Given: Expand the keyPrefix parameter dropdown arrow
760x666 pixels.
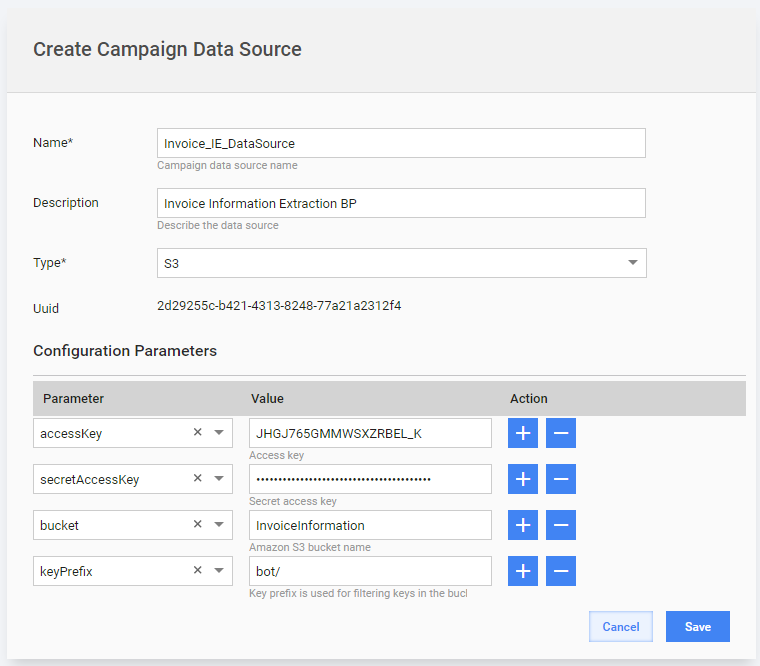Looking at the screenshot, I should coord(219,571).
